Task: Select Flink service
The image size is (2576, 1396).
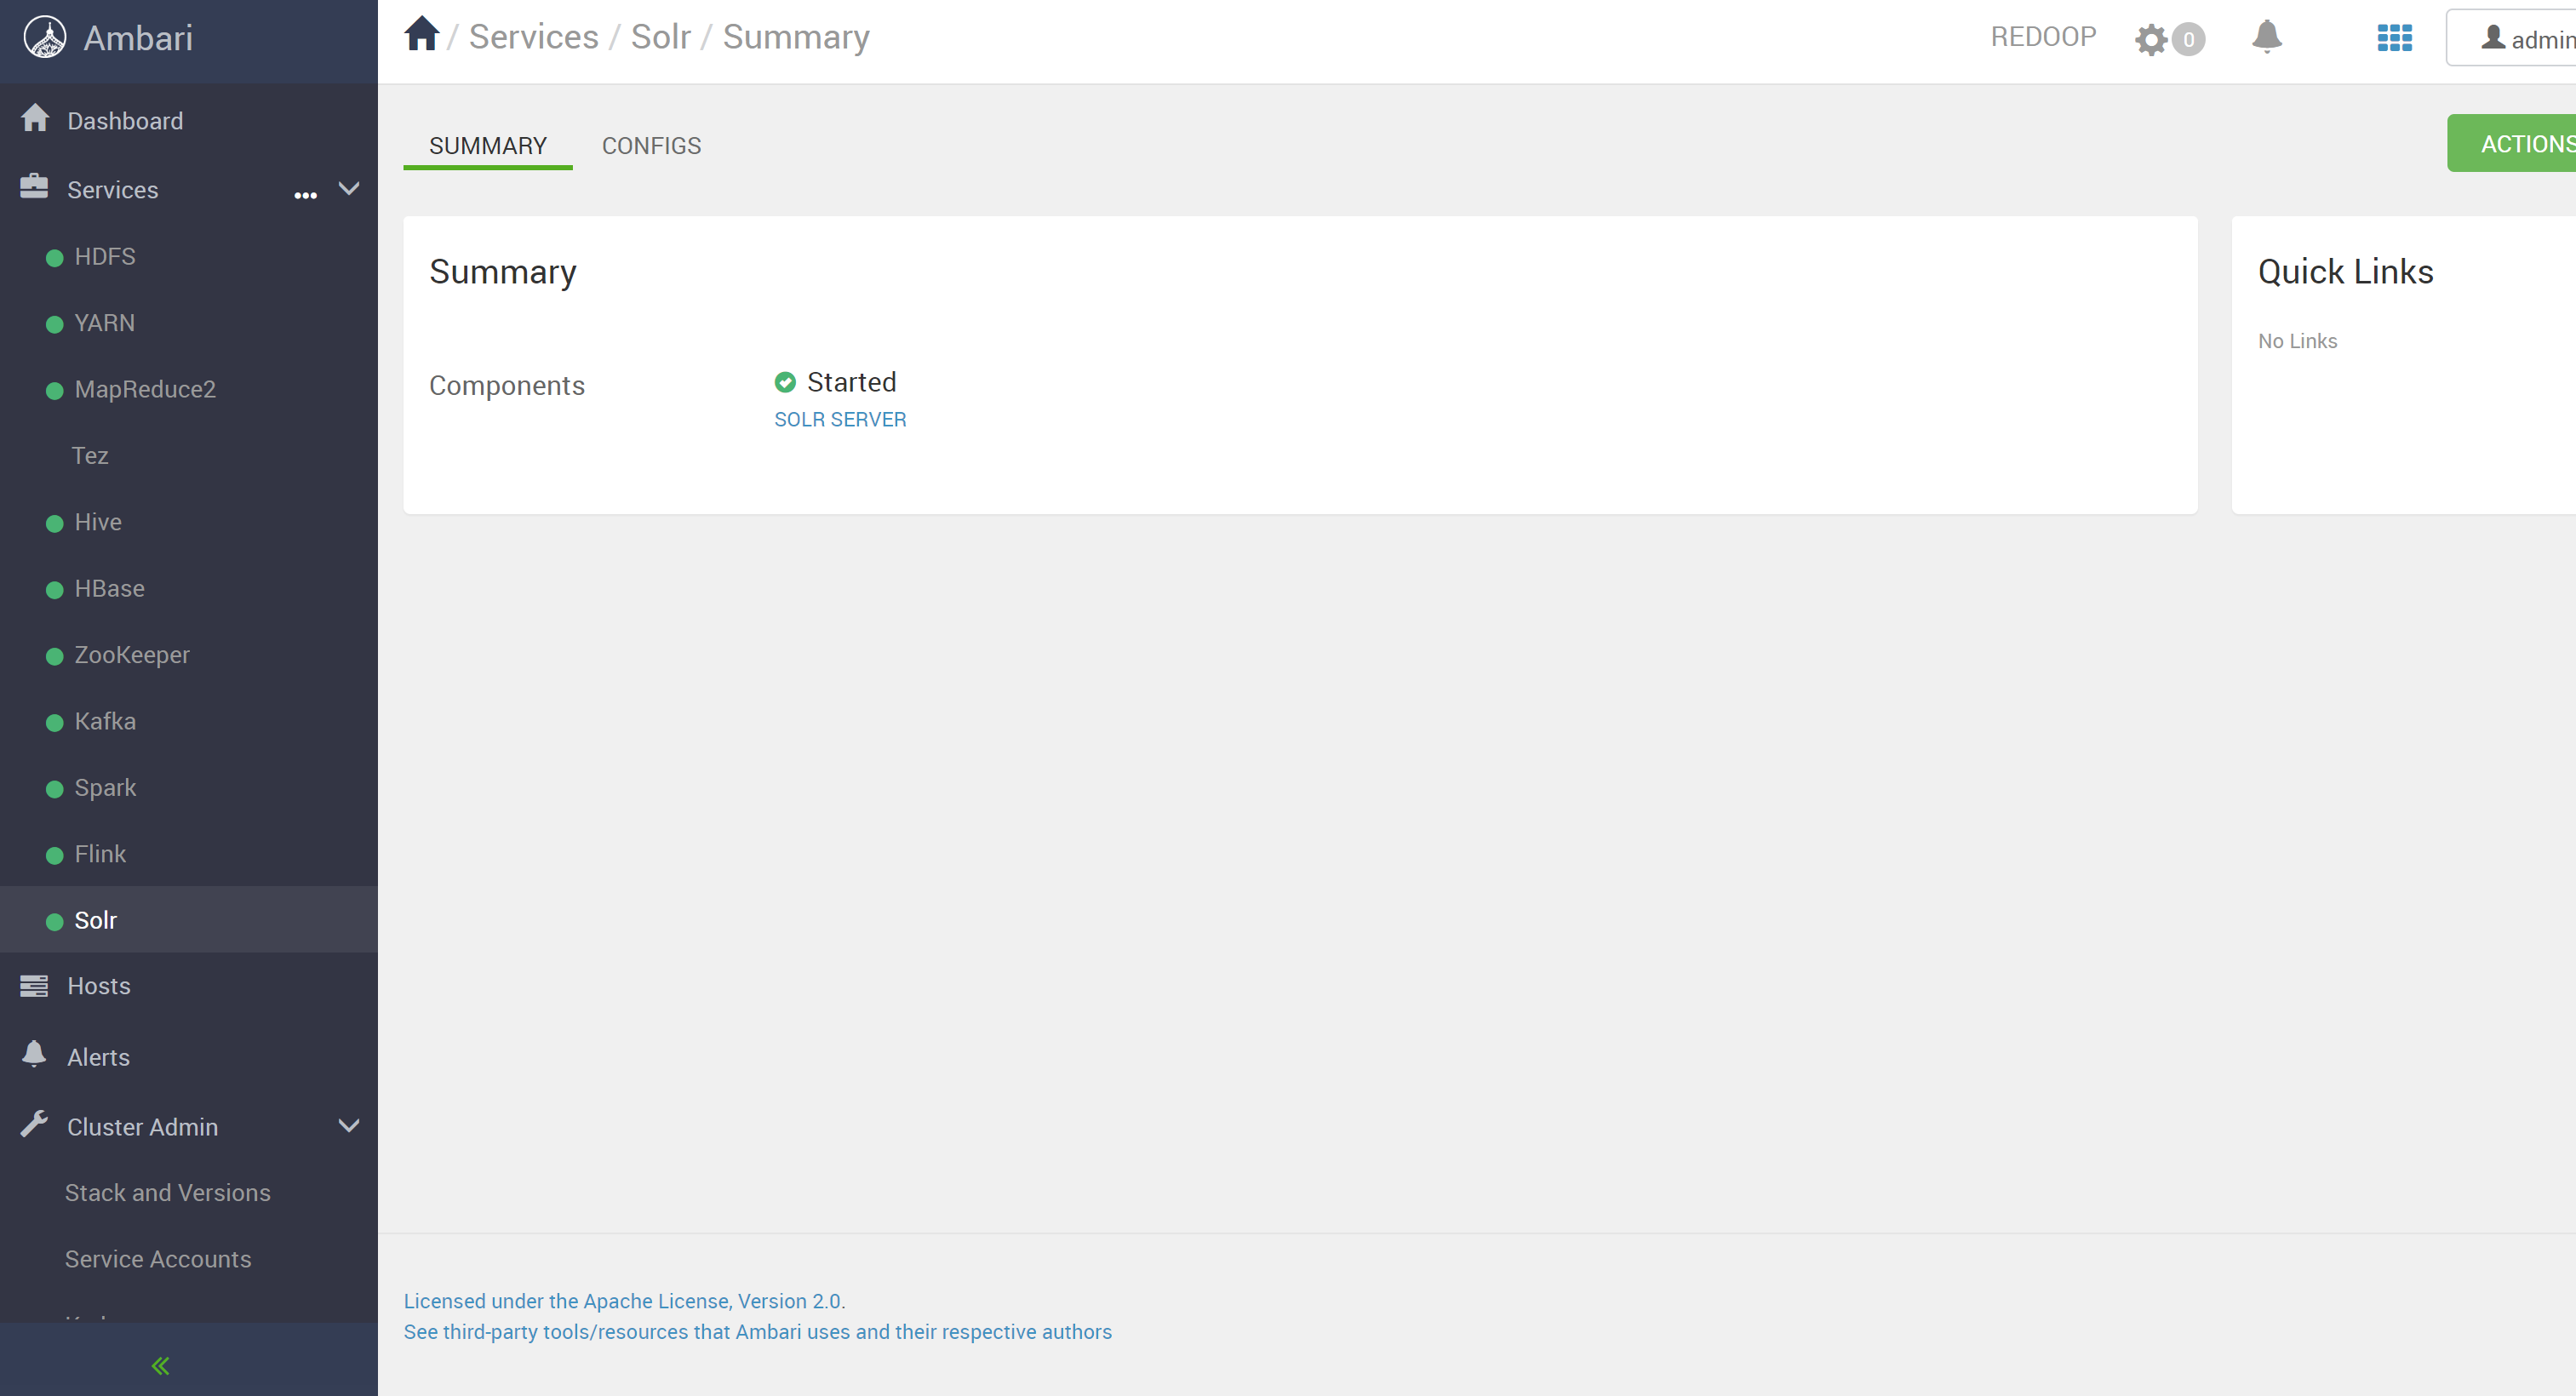Action: (100, 854)
